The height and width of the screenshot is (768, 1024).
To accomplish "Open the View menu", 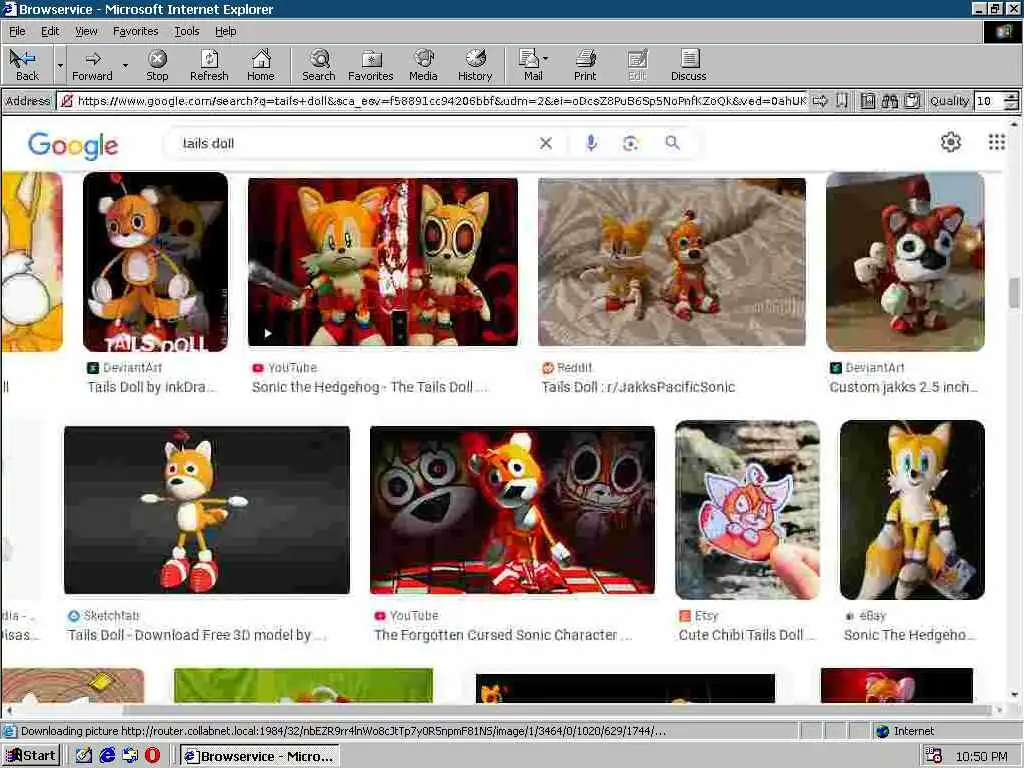I will click(86, 31).
